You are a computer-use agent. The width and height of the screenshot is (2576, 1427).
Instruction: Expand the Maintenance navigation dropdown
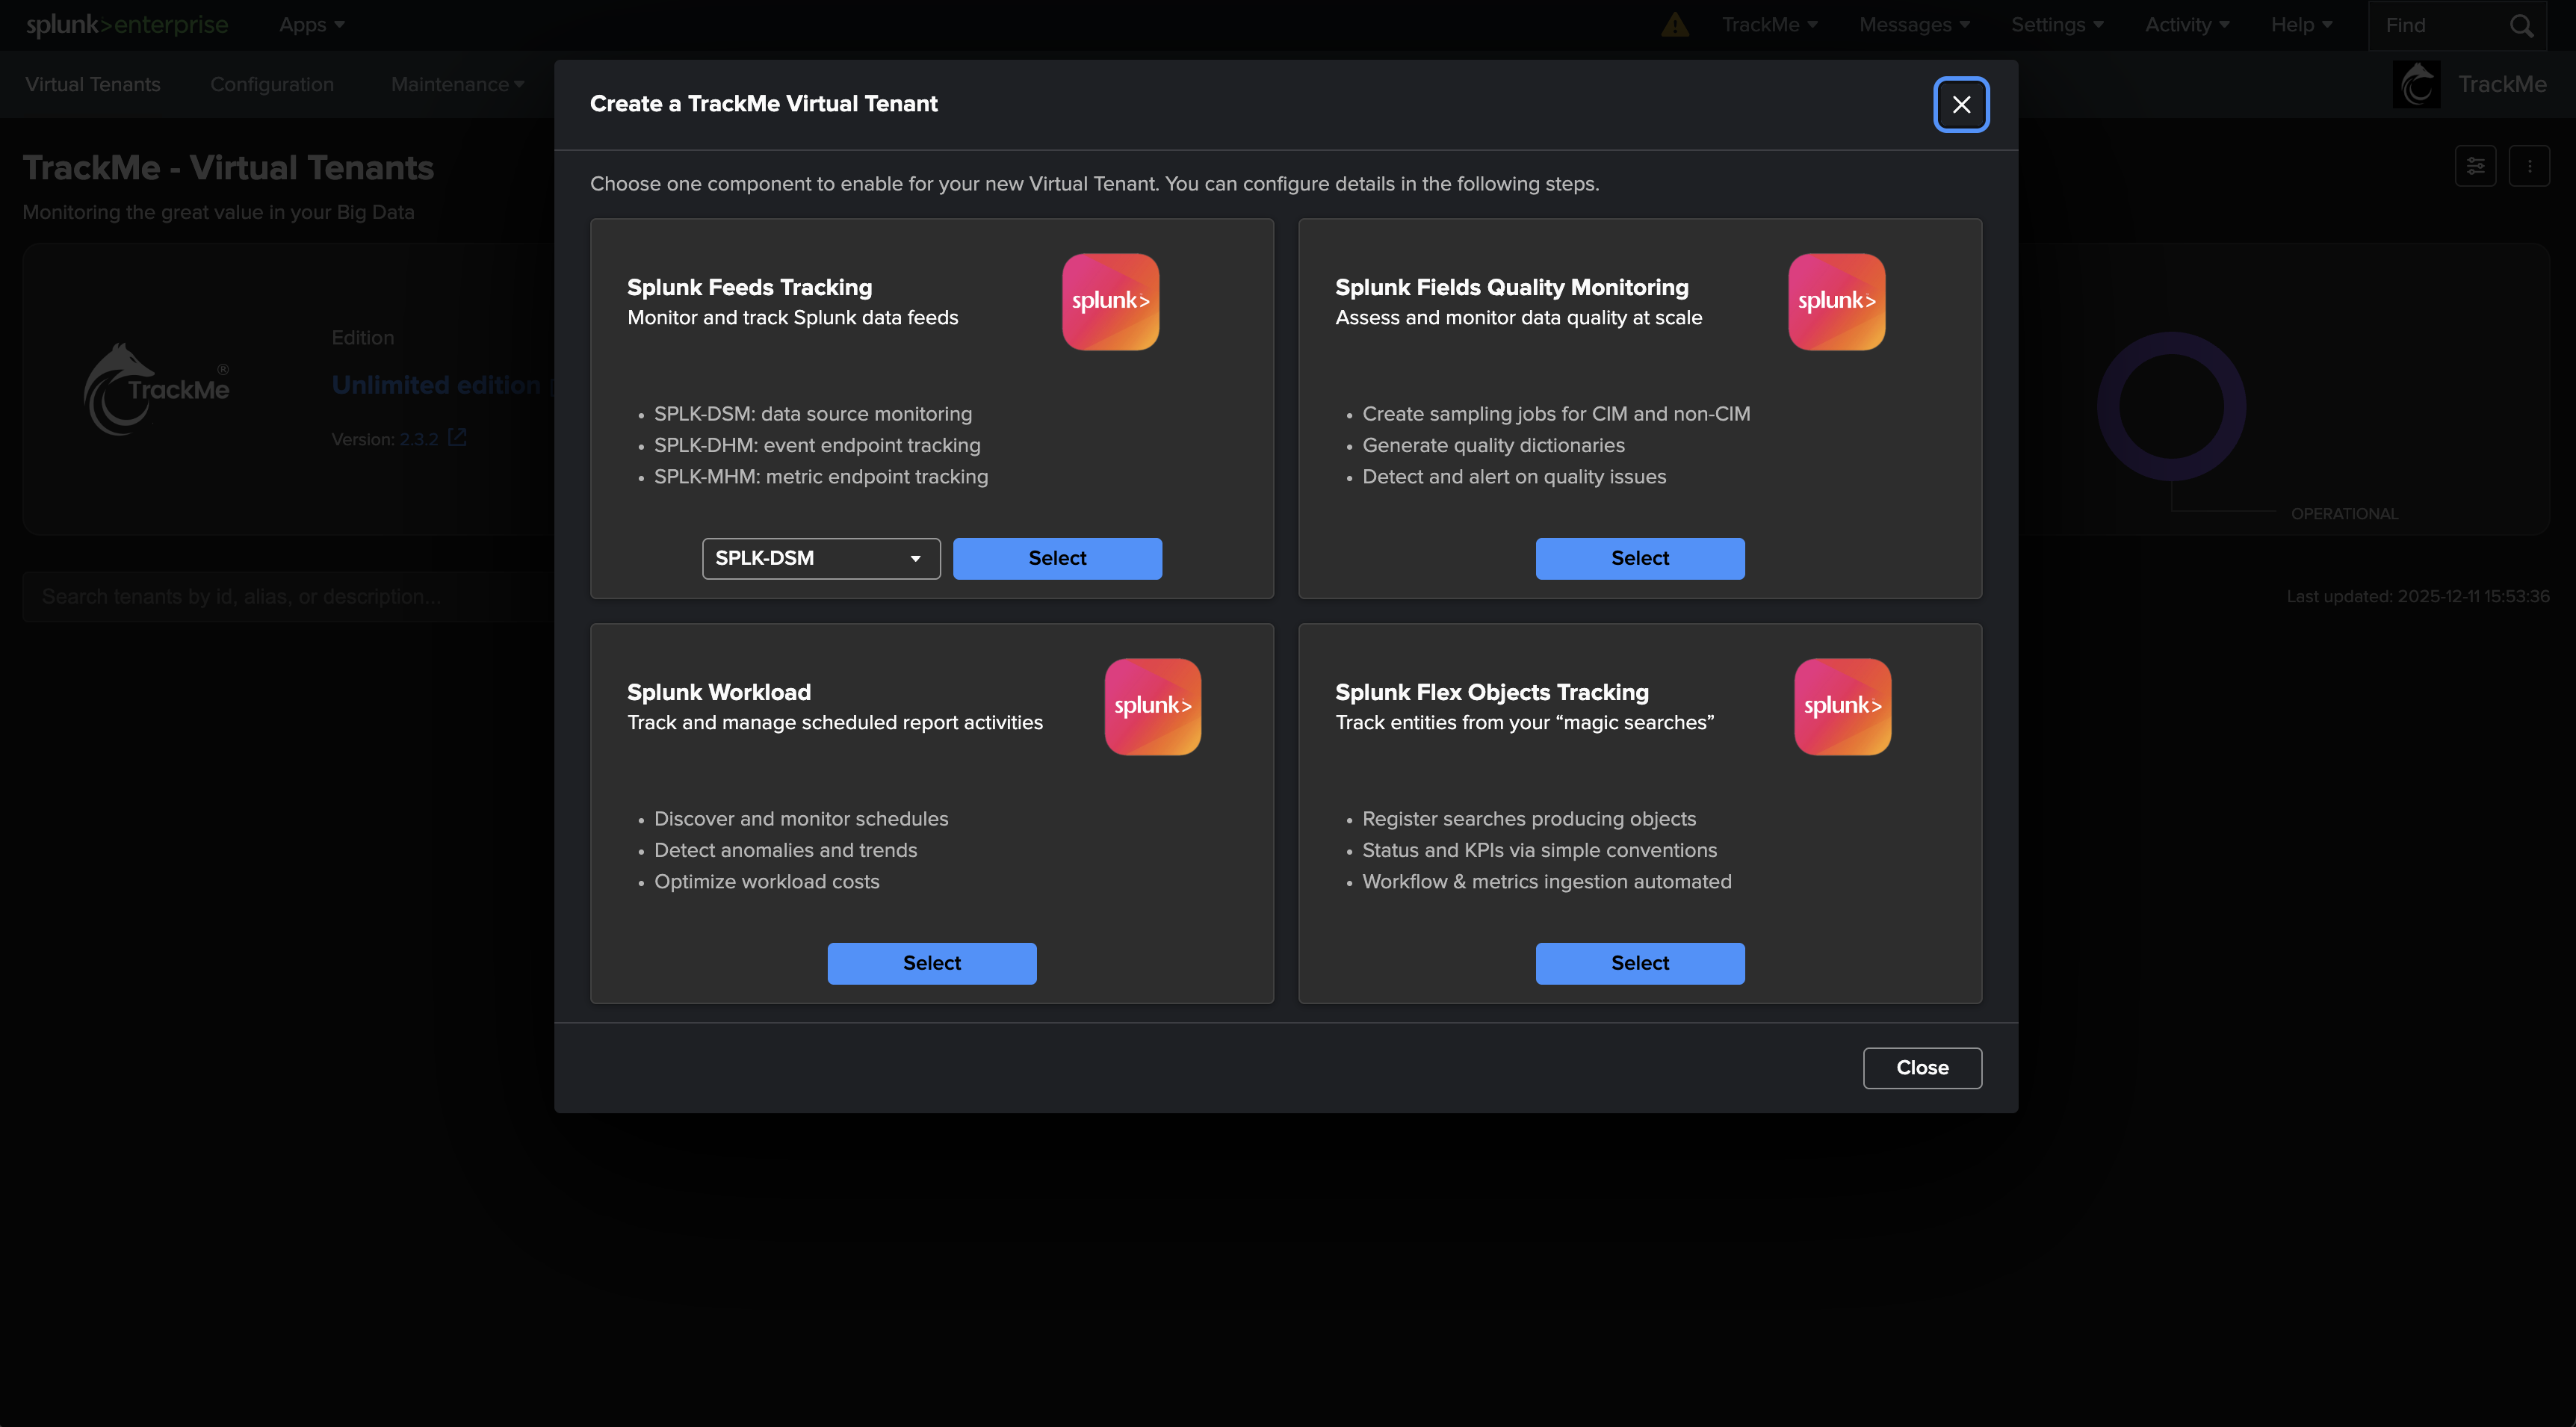pos(457,85)
